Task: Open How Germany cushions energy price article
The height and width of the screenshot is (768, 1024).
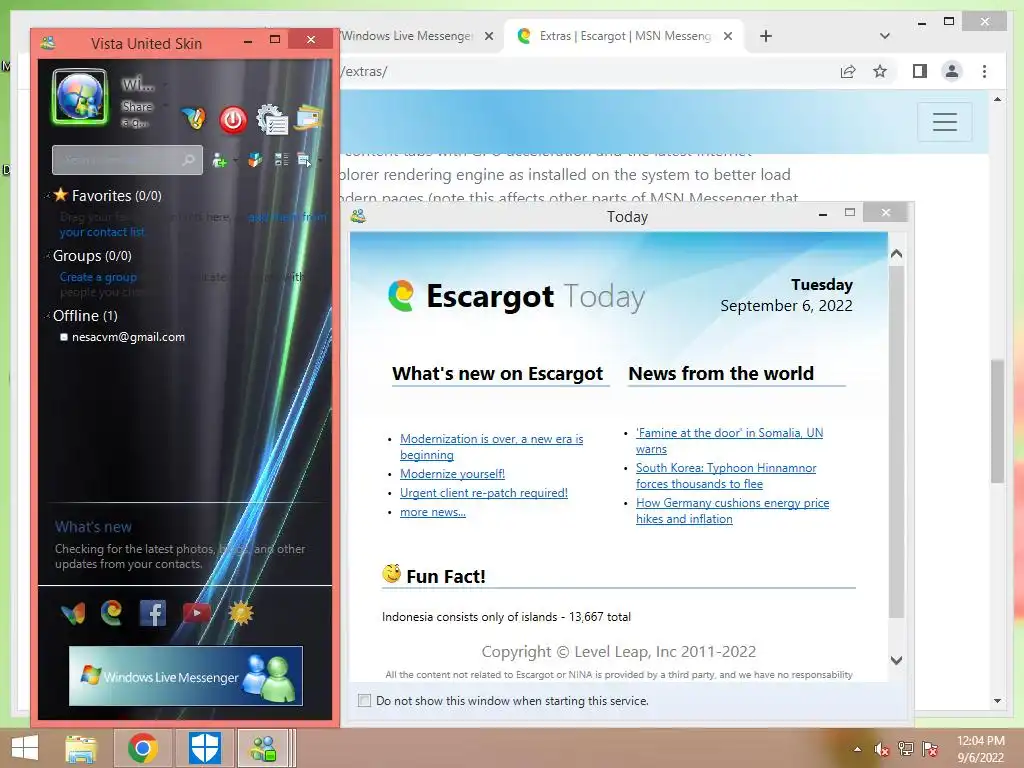Action: 733,511
